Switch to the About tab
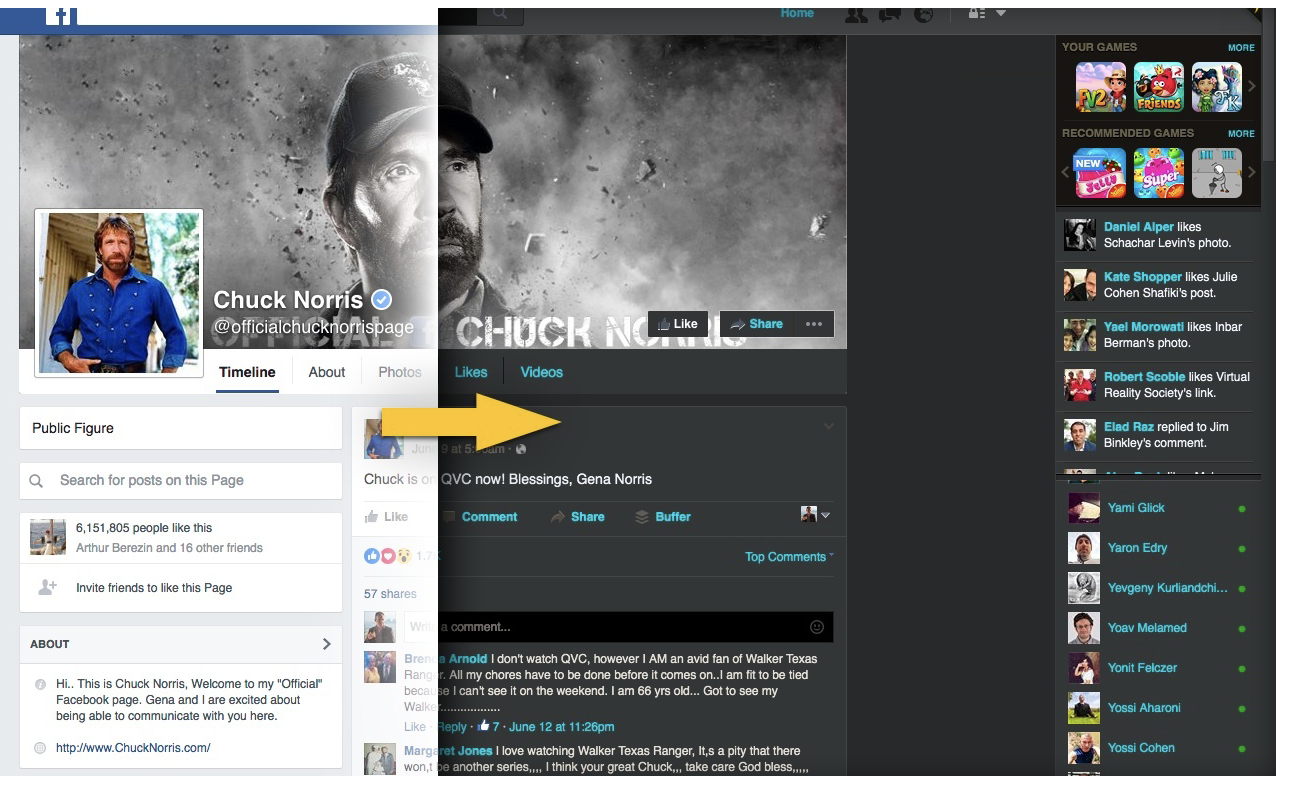The image size is (1290, 794). coord(326,372)
